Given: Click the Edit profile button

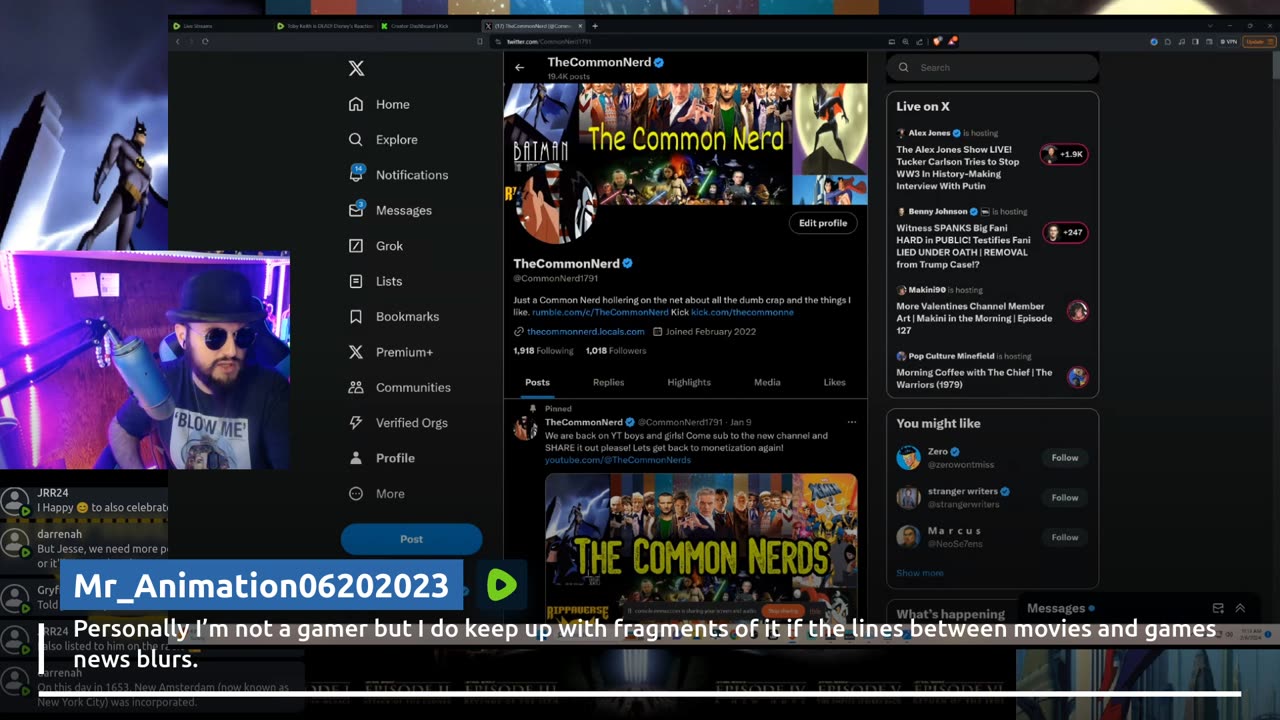Looking at the screenshot, I should point(823,223).
